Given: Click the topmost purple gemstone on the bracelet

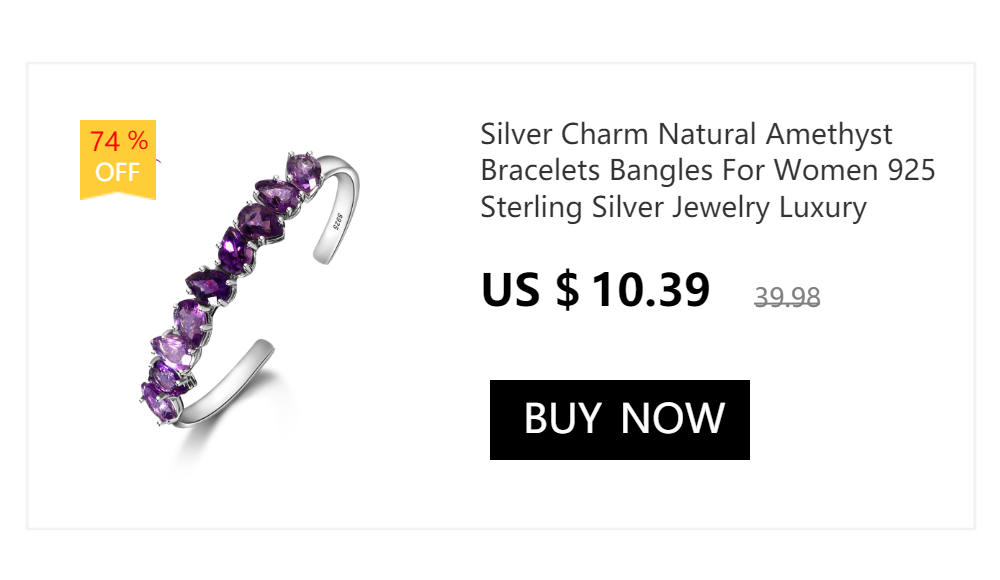Looking at the screenshot, I should (x=304, y=171).
